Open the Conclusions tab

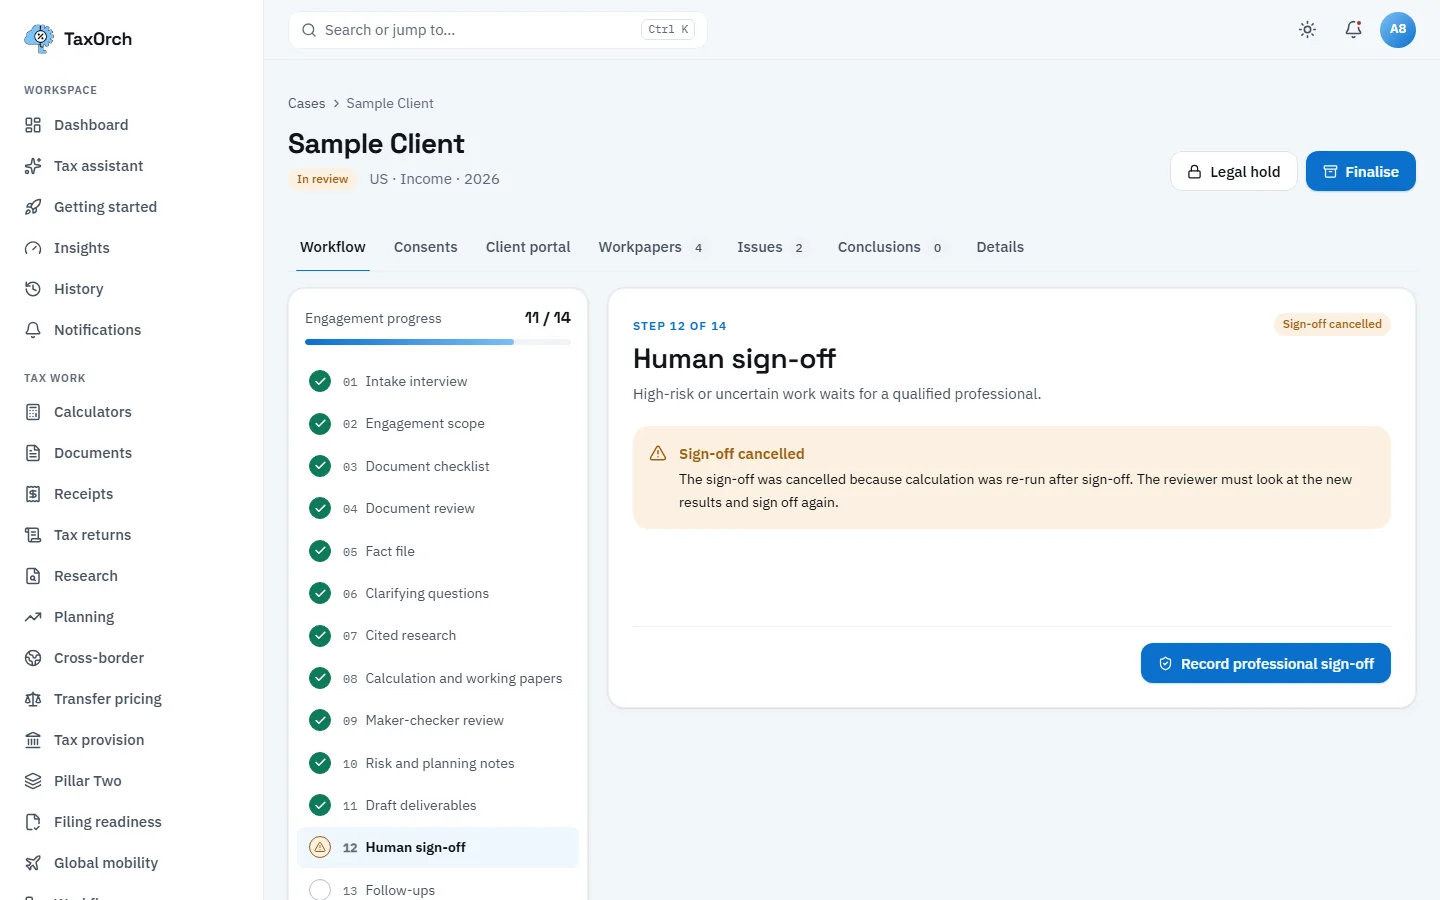click(x=890, y=247)
